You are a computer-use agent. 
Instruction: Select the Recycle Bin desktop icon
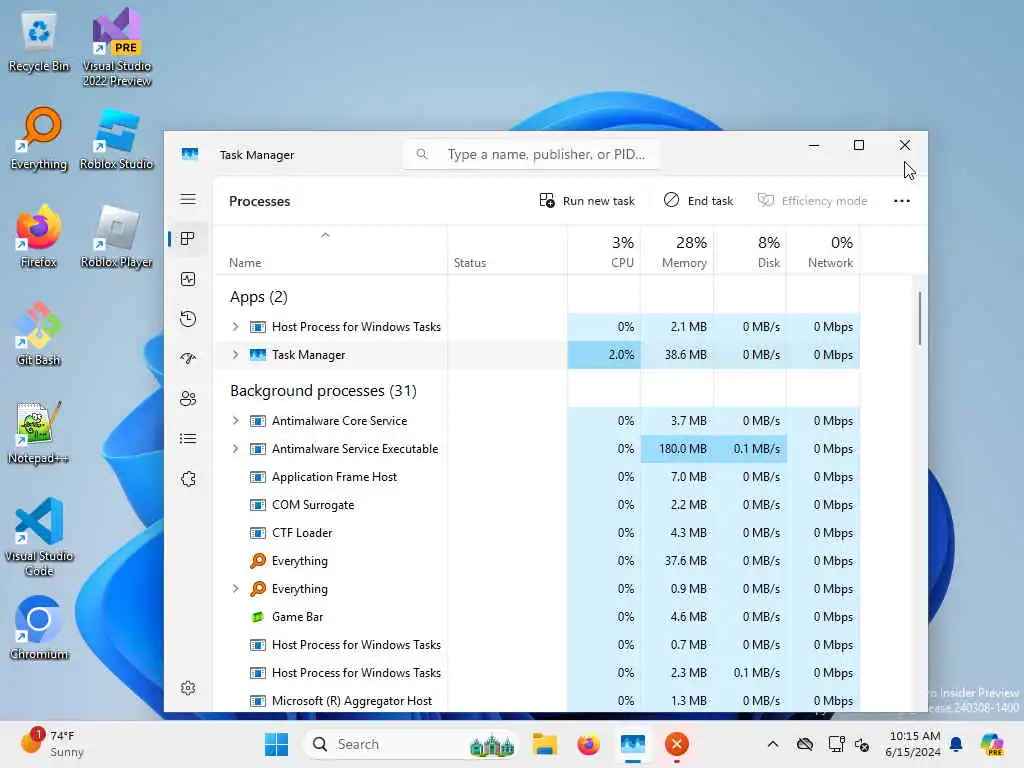click(x=39, y=43)
